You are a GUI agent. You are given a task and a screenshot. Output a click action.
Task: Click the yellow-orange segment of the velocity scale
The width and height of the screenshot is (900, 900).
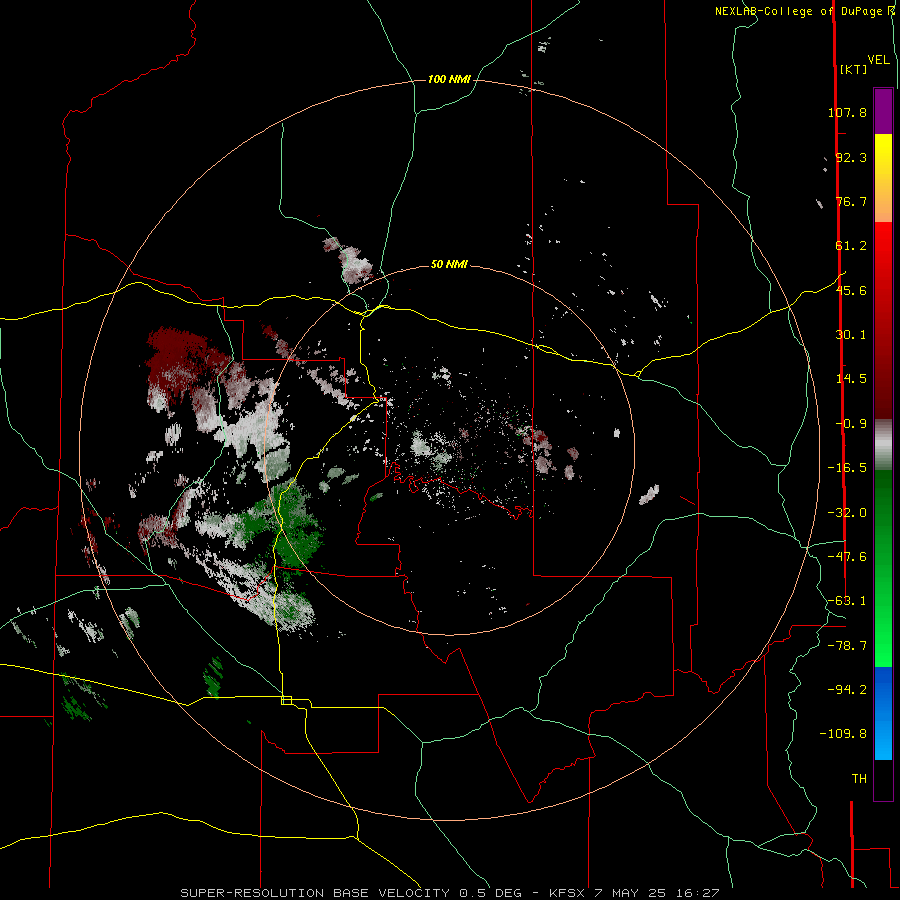[883, 178]
